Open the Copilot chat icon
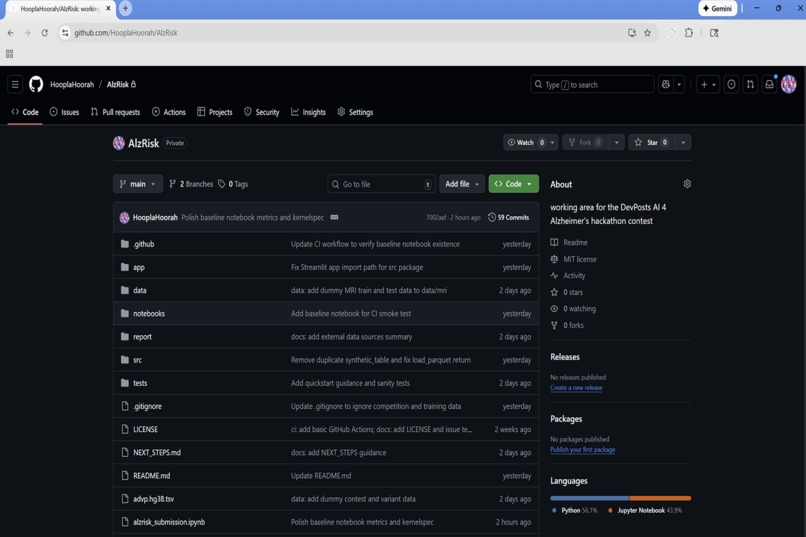The image size is (806, 537). click(666, 84)
